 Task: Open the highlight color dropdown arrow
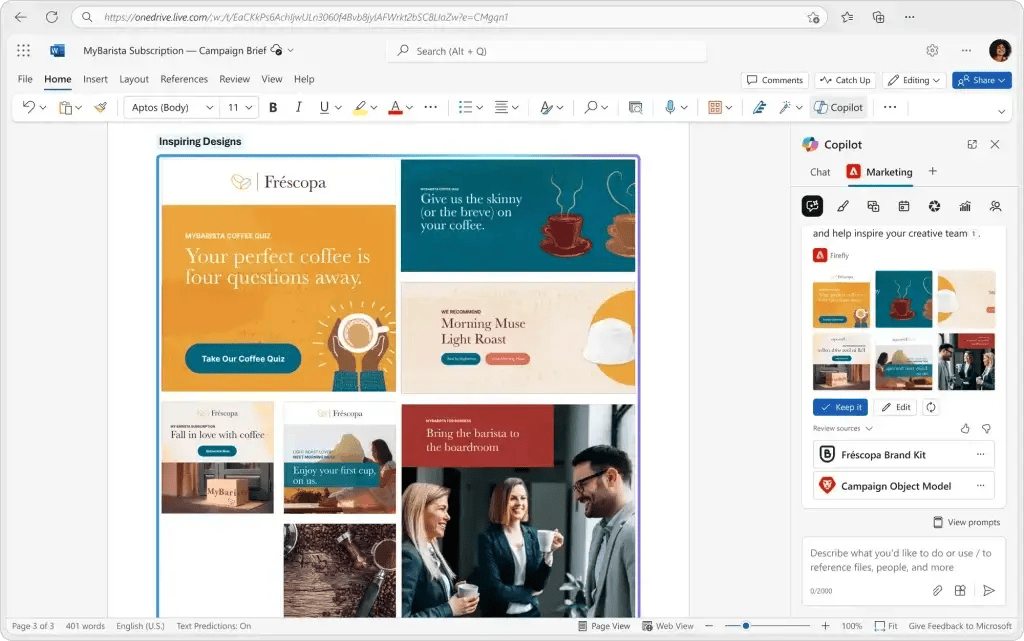(374, 108)
